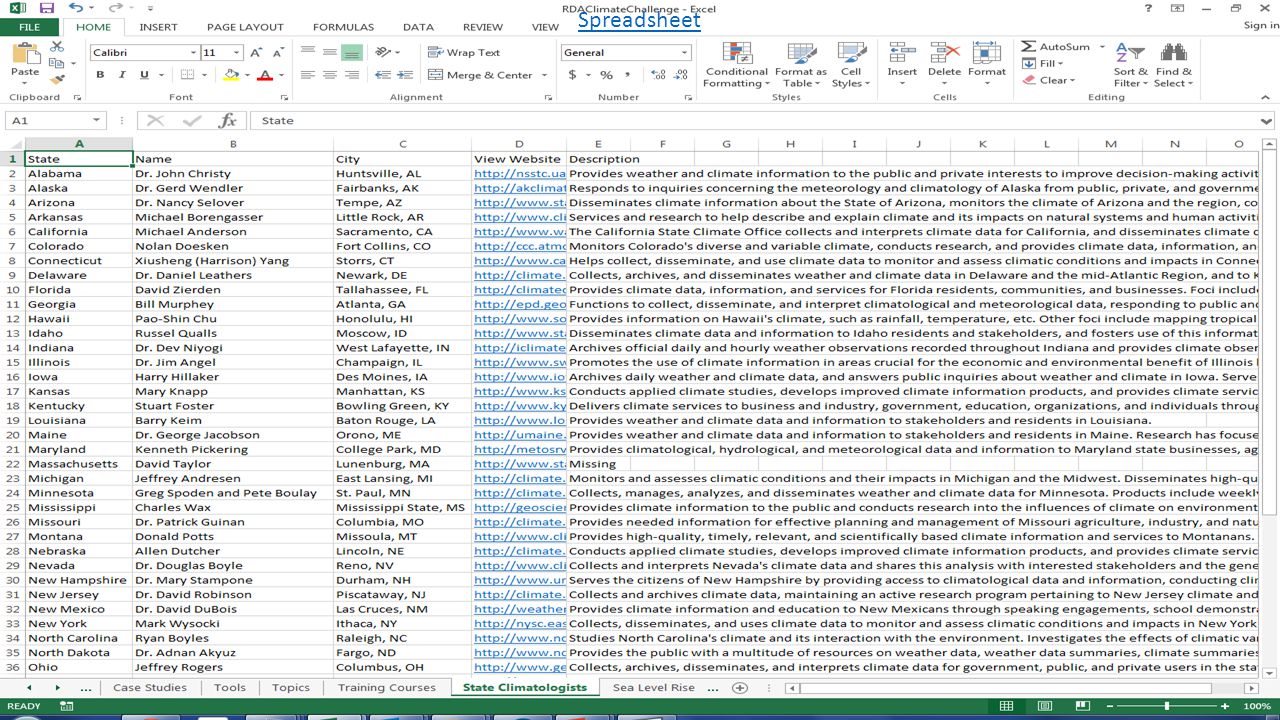Open Cell Styles gallery

[x=852, y=65]
